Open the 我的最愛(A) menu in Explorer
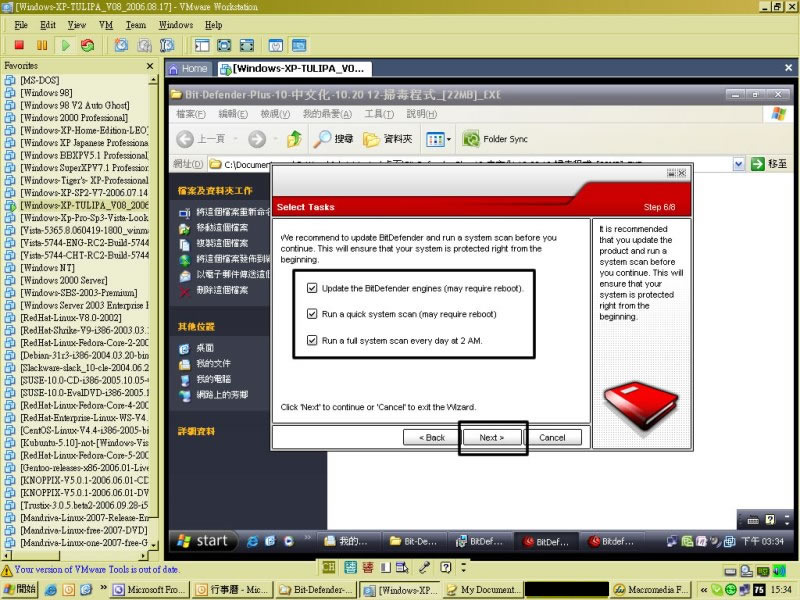The width and height of the screenshot is (800, 600). (x=327, y=114)
